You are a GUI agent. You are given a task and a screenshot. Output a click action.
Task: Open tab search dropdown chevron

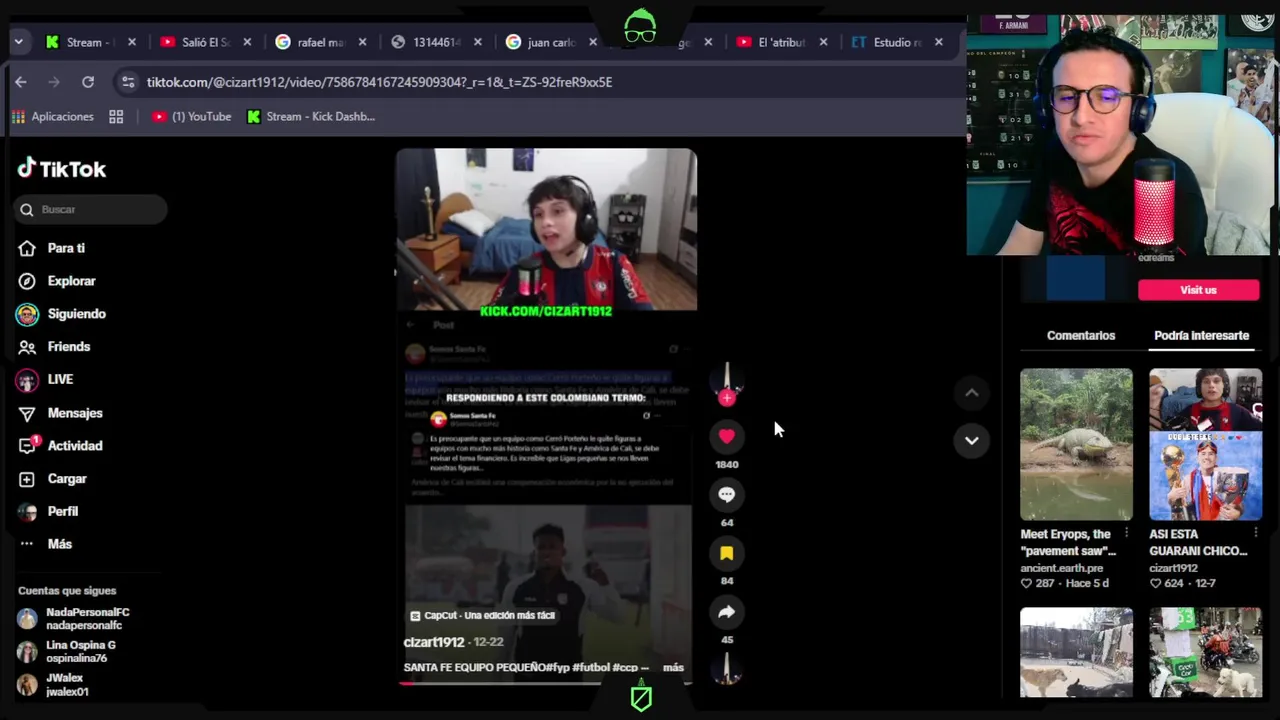tap(18, 42)
